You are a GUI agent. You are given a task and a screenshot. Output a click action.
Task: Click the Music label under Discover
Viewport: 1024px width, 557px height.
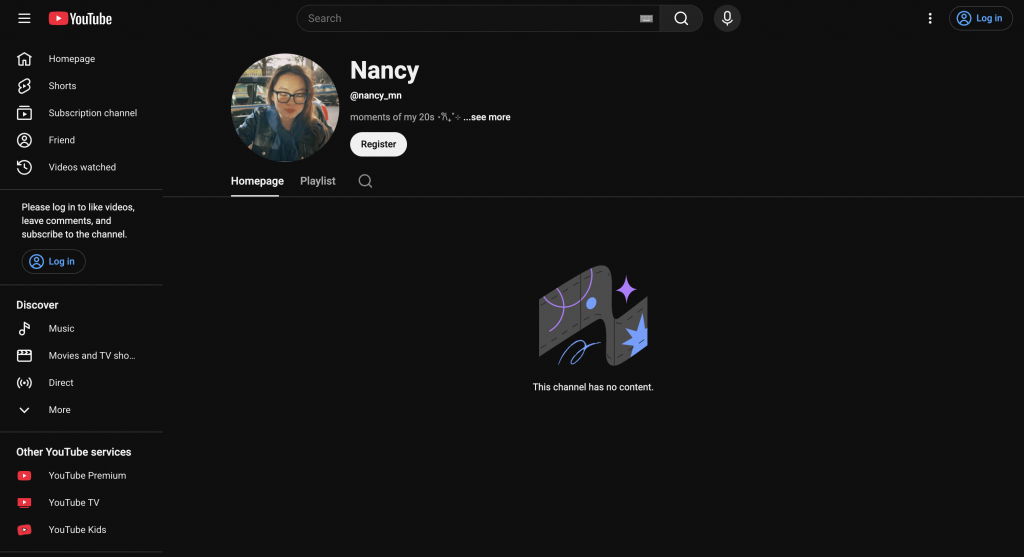(x=61, y=328)
